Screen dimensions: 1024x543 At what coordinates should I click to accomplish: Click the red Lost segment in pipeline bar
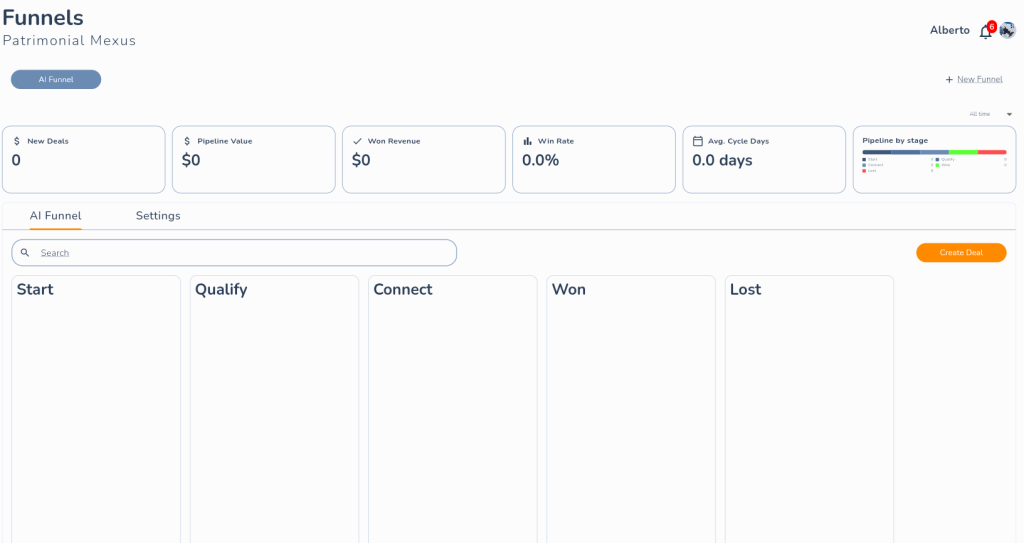(992, 152)
